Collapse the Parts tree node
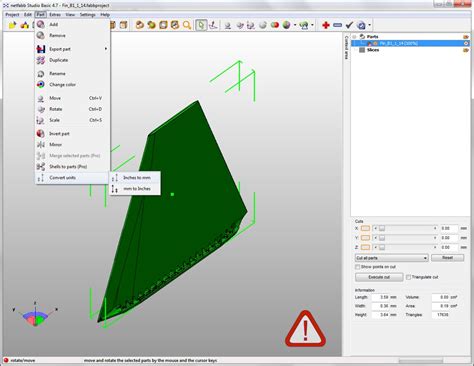Screen dimensions: 474x366 click(x=355, y=37)
